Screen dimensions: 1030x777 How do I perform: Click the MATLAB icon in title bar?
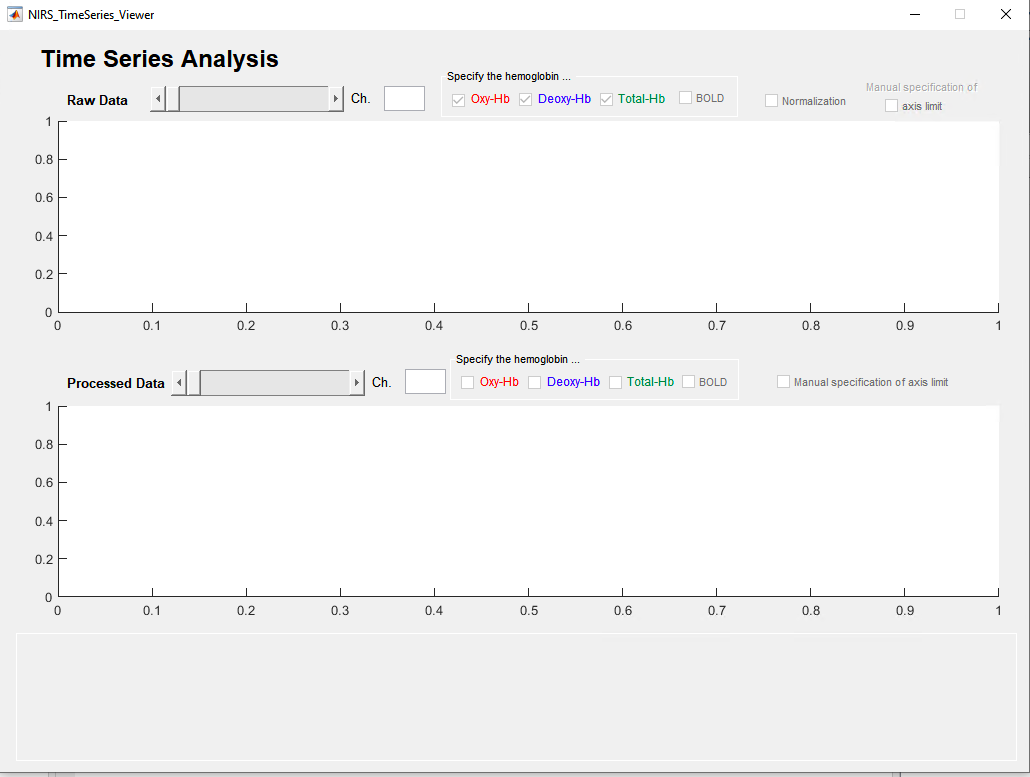coord(15,14)
